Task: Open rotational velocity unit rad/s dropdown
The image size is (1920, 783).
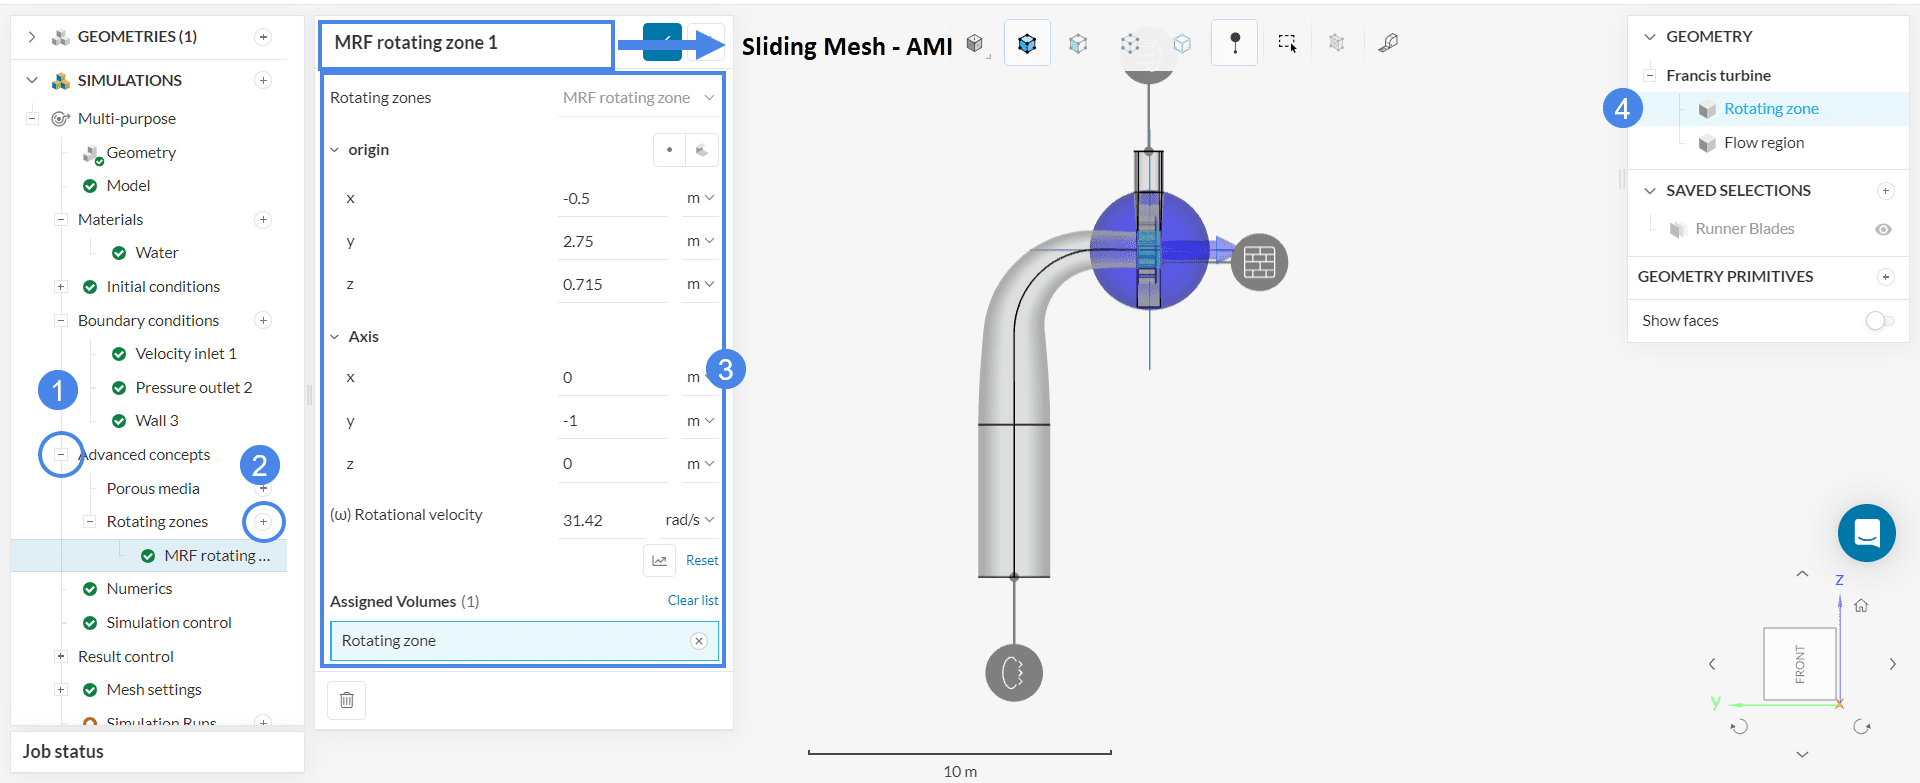Action: pyautogui.click(x=690, y=520)
